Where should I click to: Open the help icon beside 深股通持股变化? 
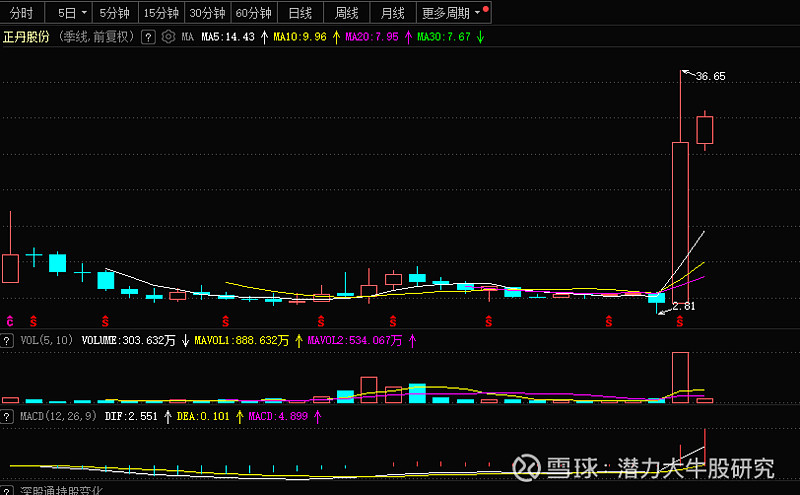[x=7, y=491]
